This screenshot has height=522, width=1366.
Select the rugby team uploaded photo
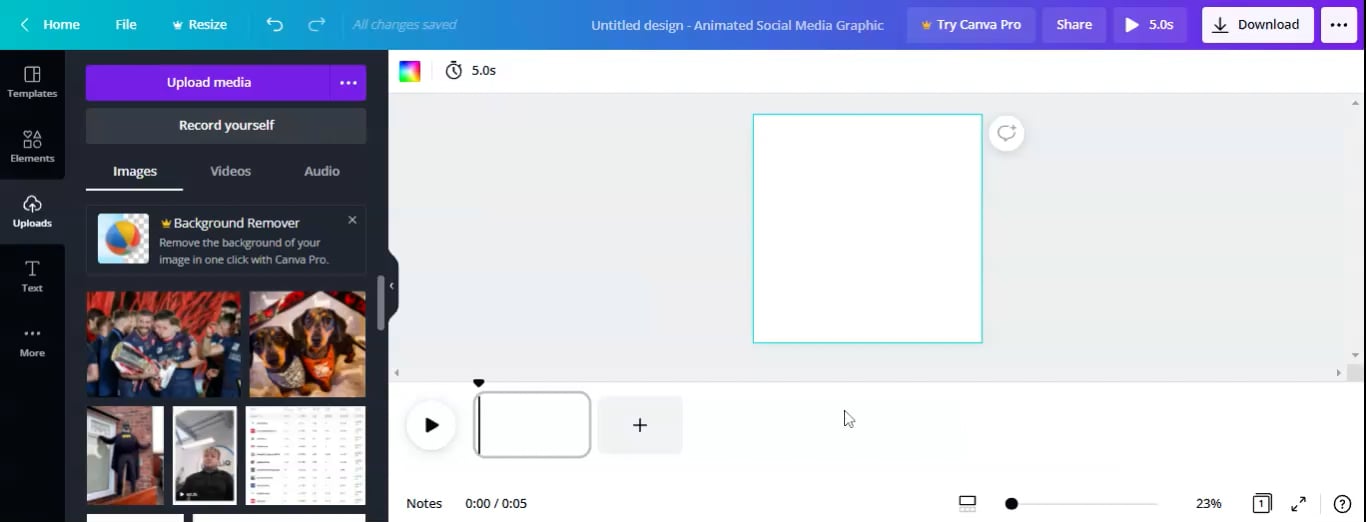(164, 344)
